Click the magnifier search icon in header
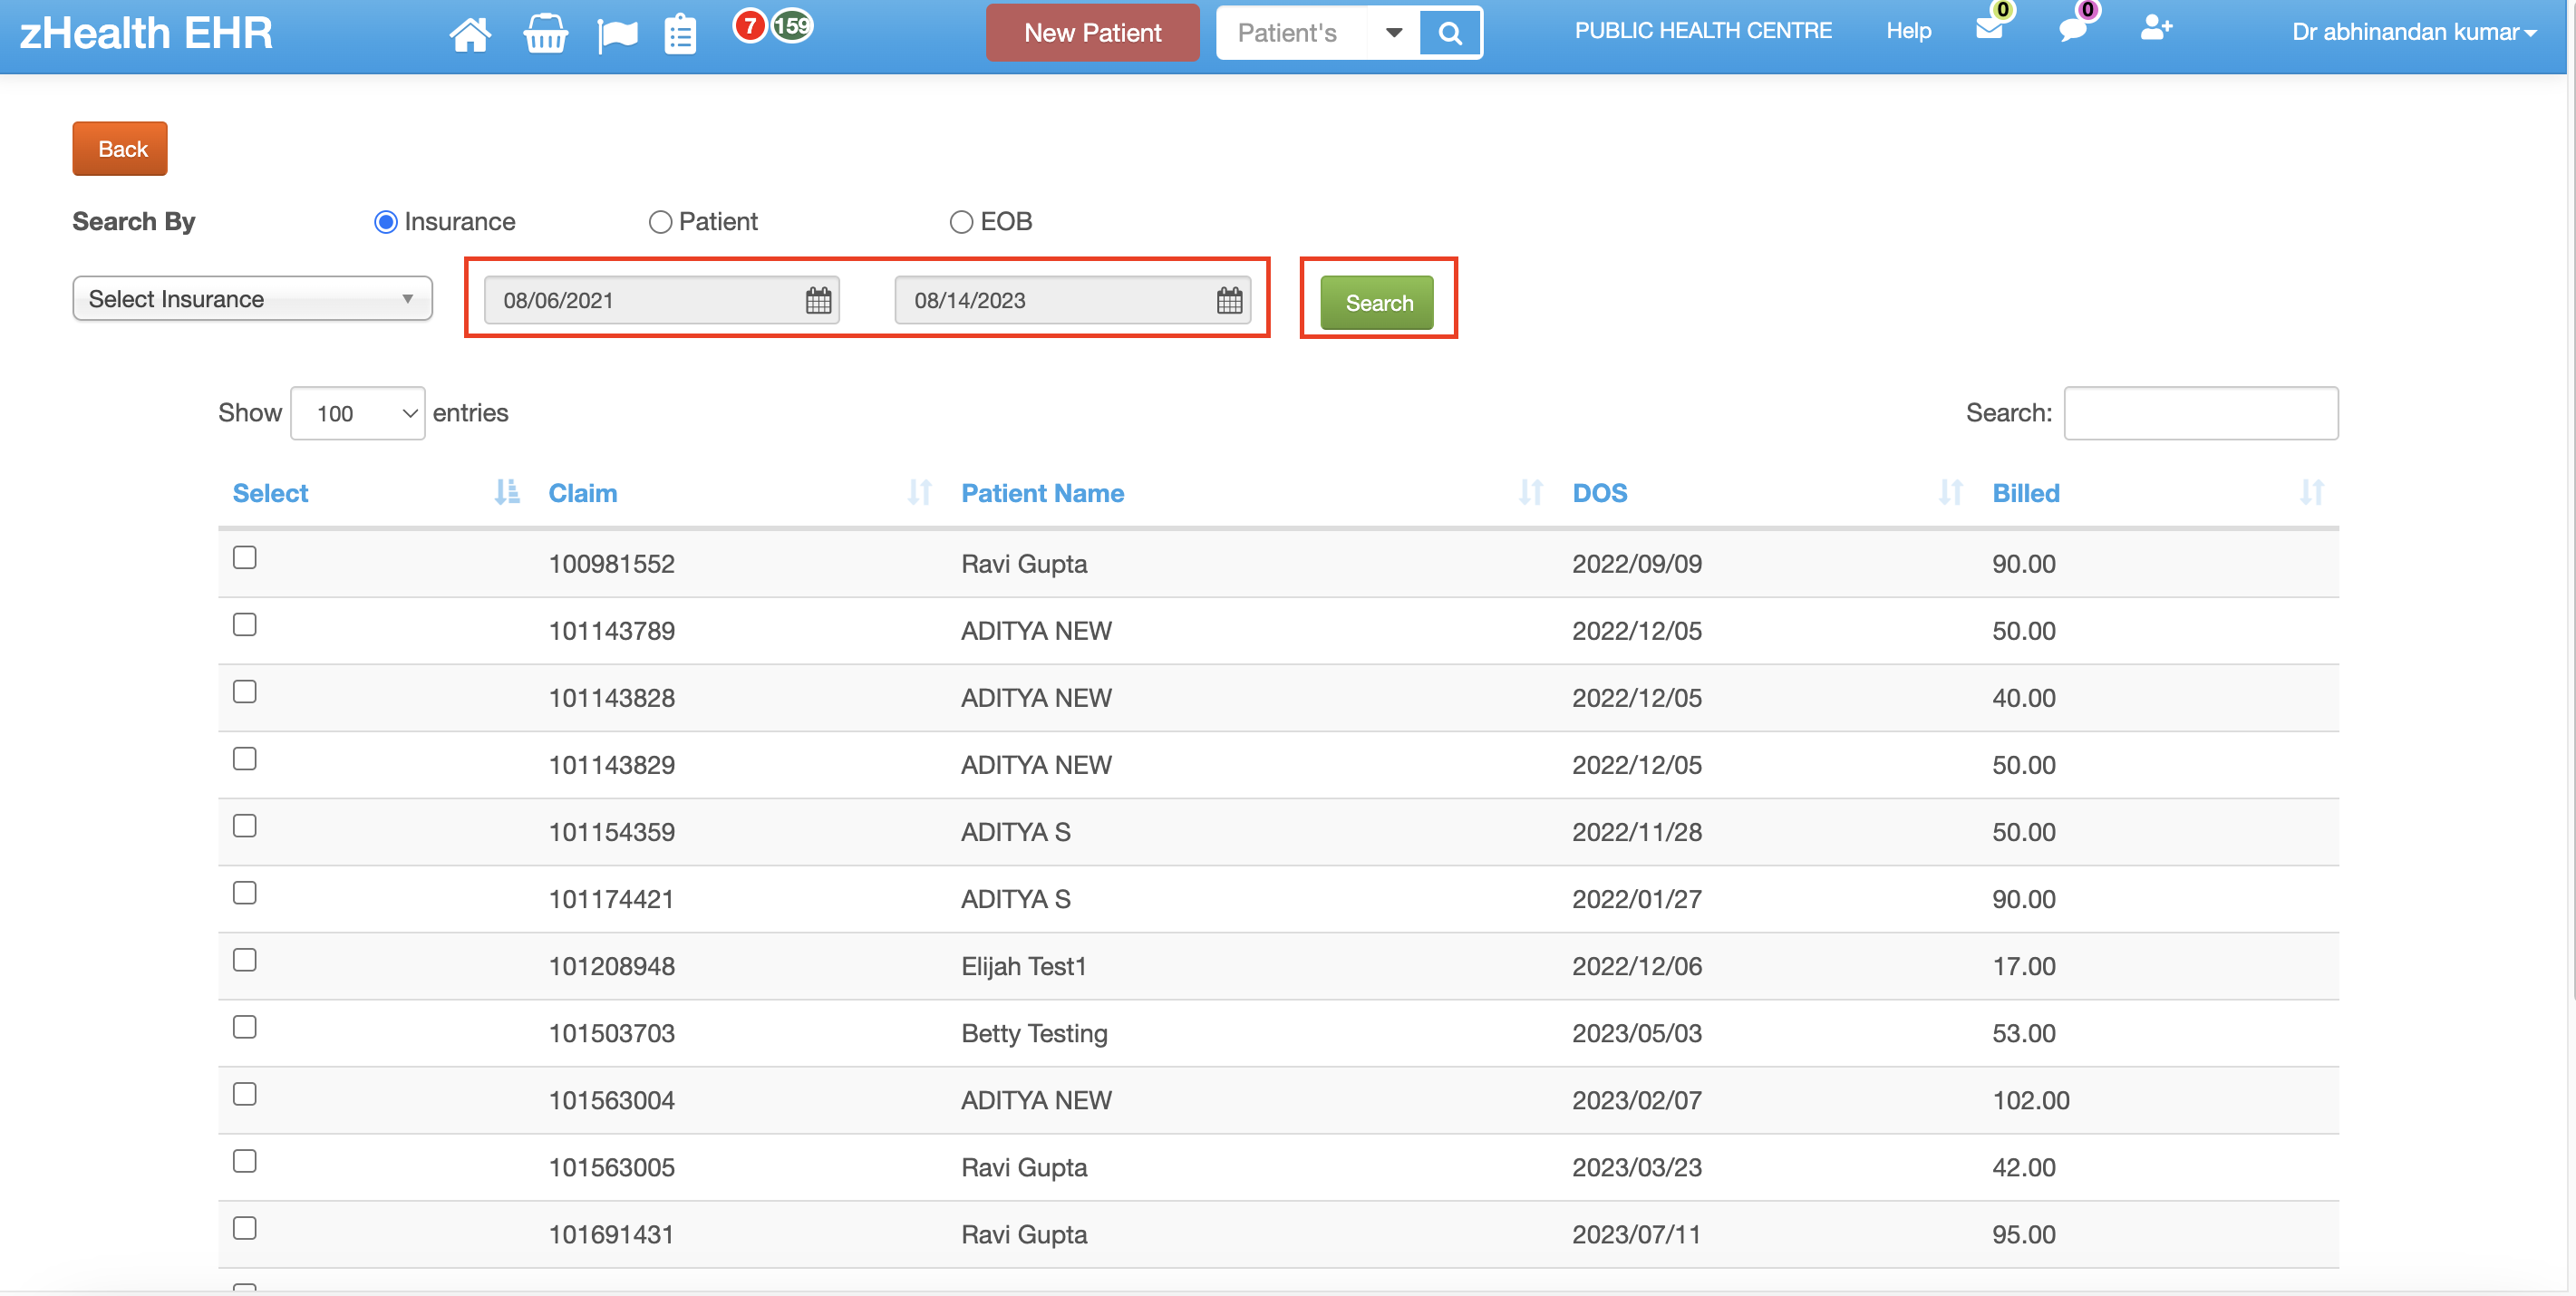This screenshot has height=1296, width=2576. tap(1450, 33)
